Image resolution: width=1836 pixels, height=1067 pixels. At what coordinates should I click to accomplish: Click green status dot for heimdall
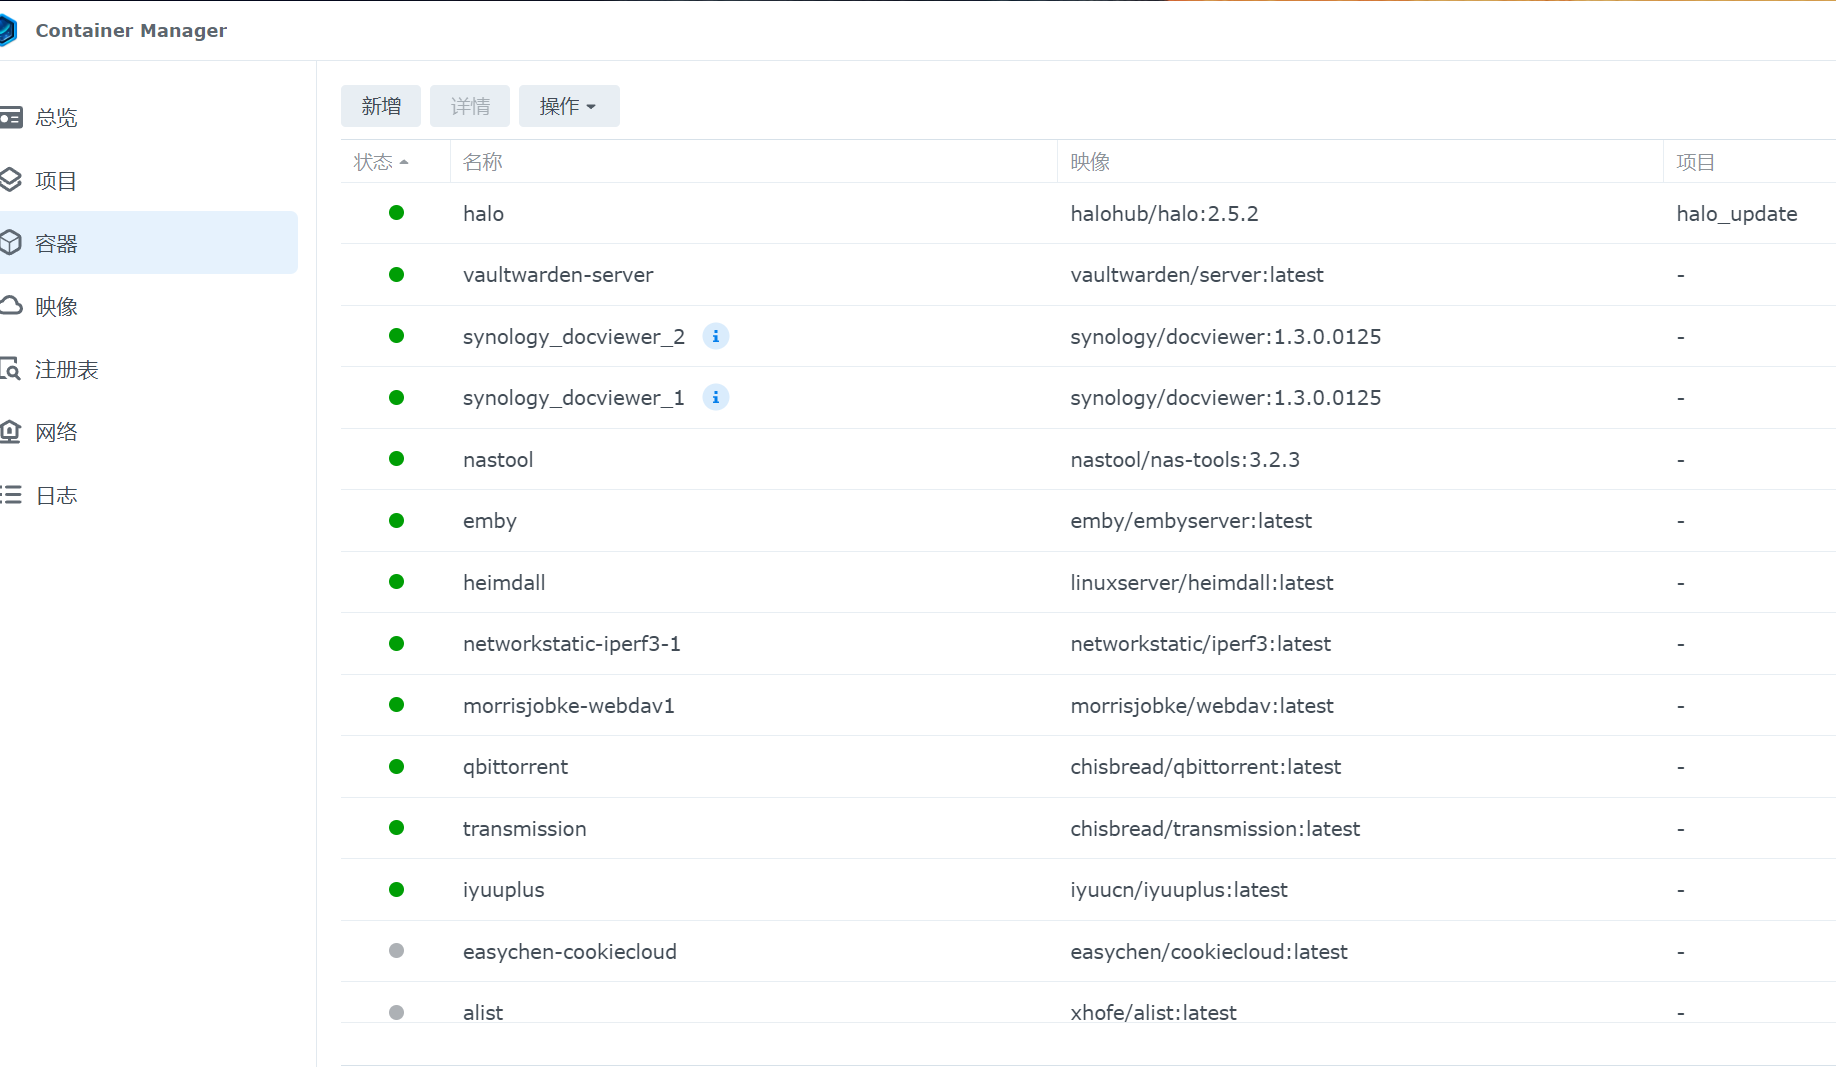tap(397, 582)
